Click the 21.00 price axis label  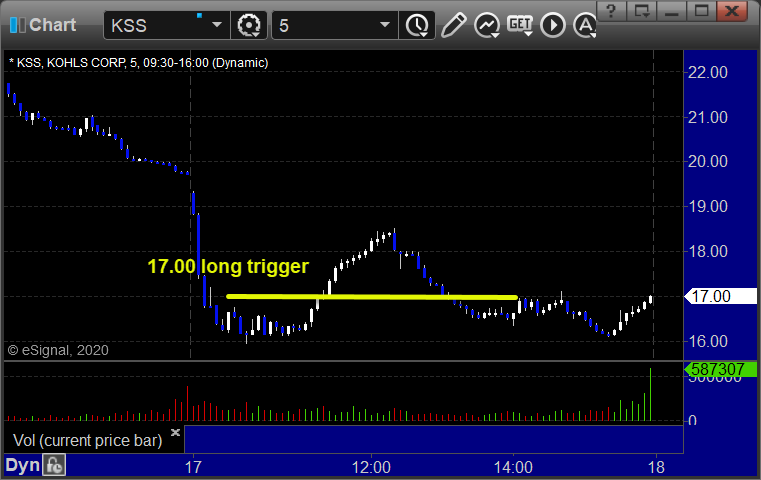pos(708,117)
